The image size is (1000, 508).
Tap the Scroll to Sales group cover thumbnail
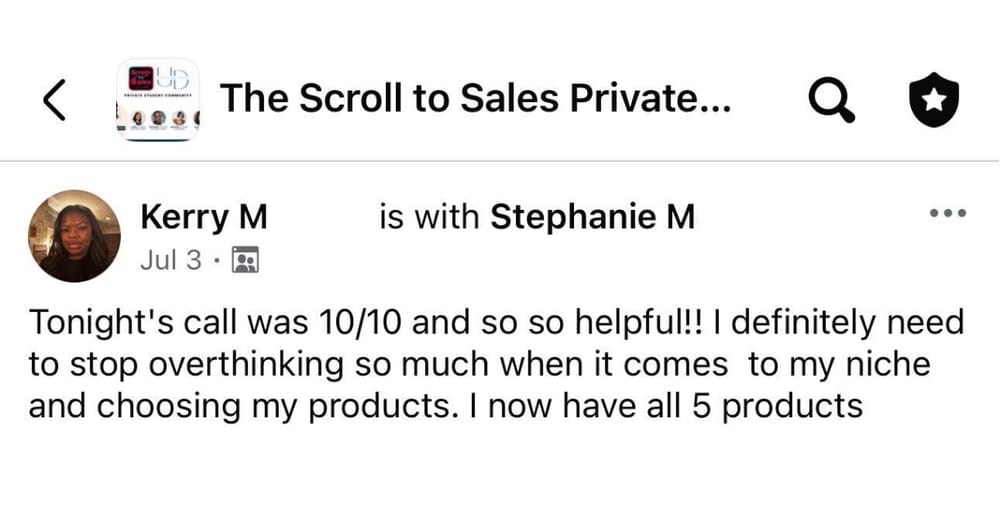tap(158, 99)
